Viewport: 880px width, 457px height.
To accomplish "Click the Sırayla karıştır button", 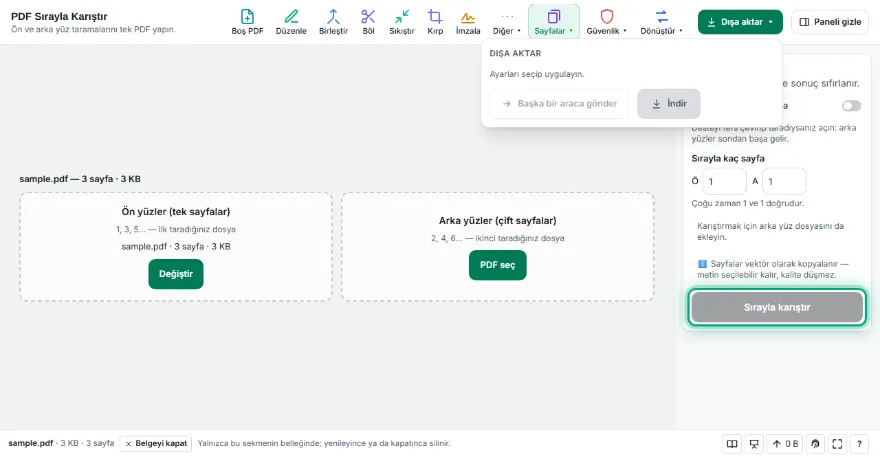I will pos(777,307).
